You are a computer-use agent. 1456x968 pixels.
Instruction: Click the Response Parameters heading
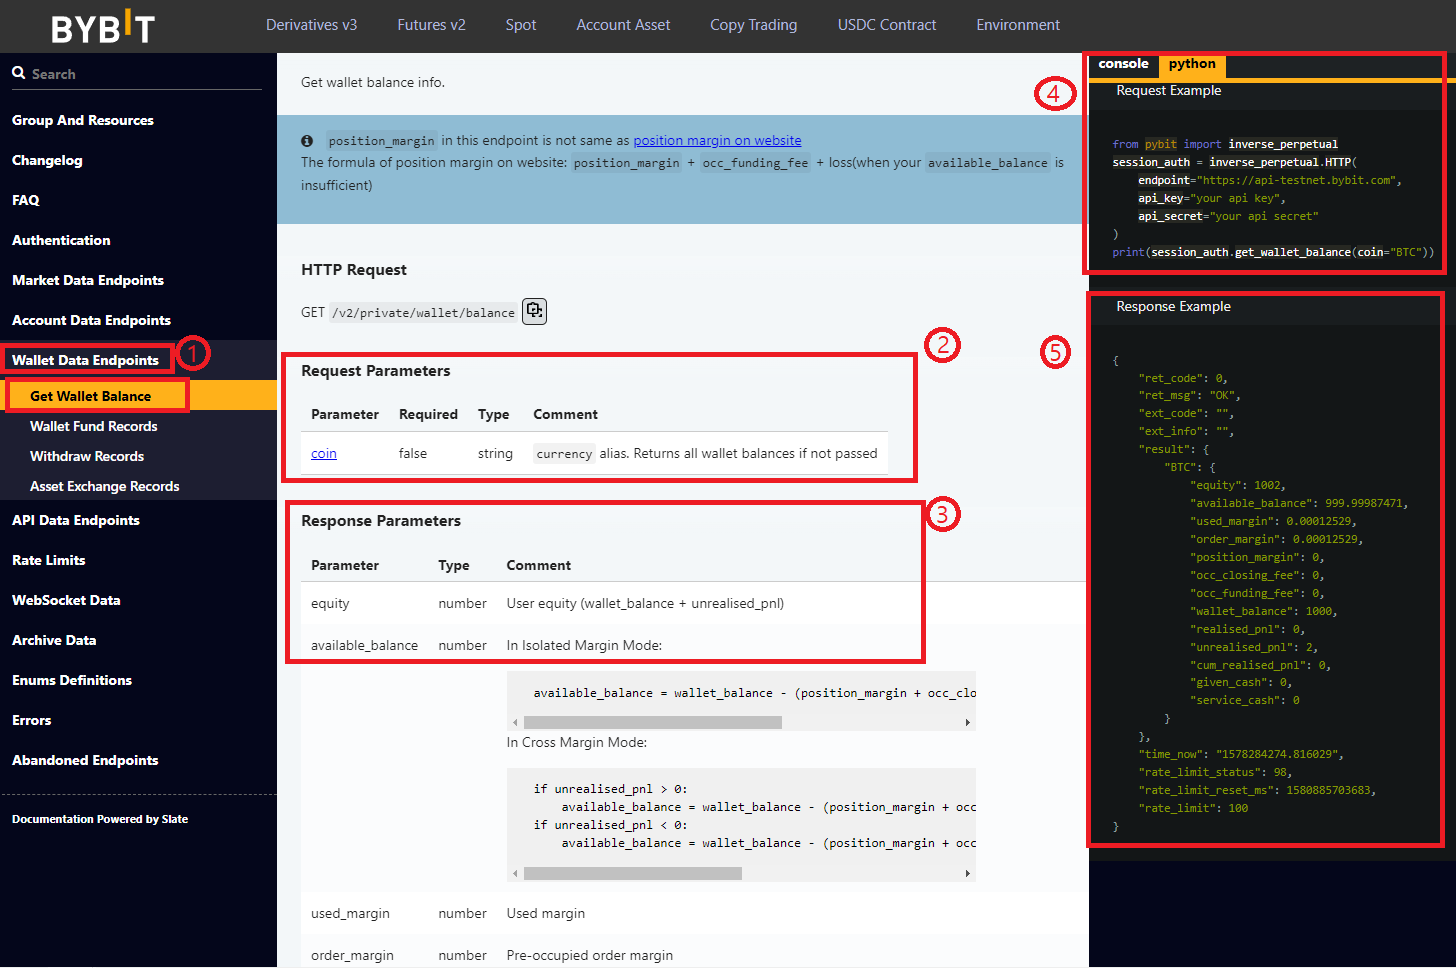click(x=381, y=521)
